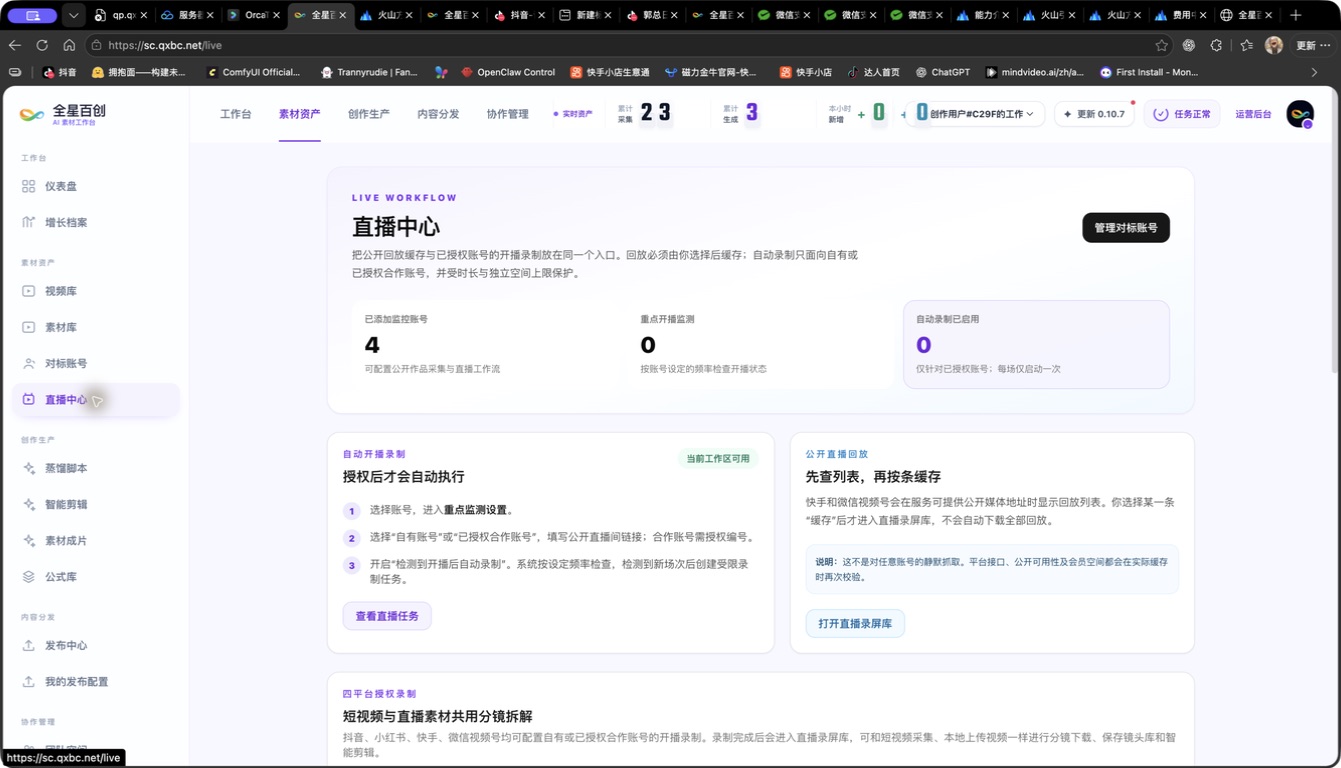The width and height of the screenshot is (1341, 768).
Task: Click the 查看直播任务 button
Action: (387, 616)
